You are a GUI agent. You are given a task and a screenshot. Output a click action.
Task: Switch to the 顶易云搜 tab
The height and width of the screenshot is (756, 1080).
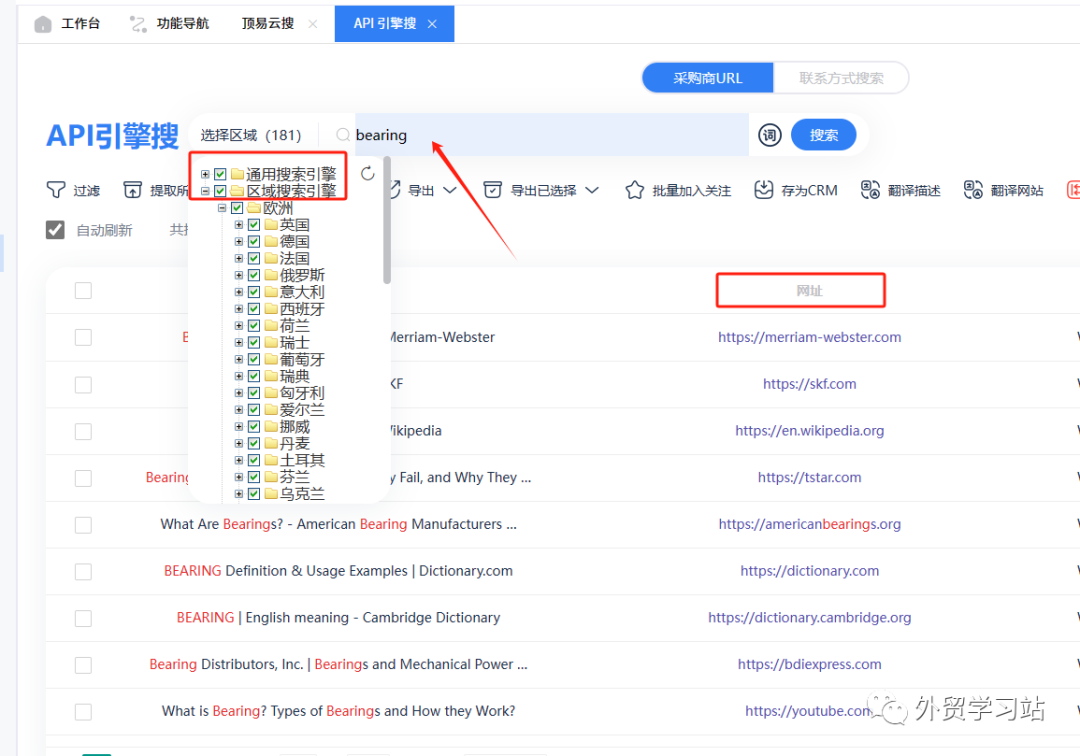(268, 23)
